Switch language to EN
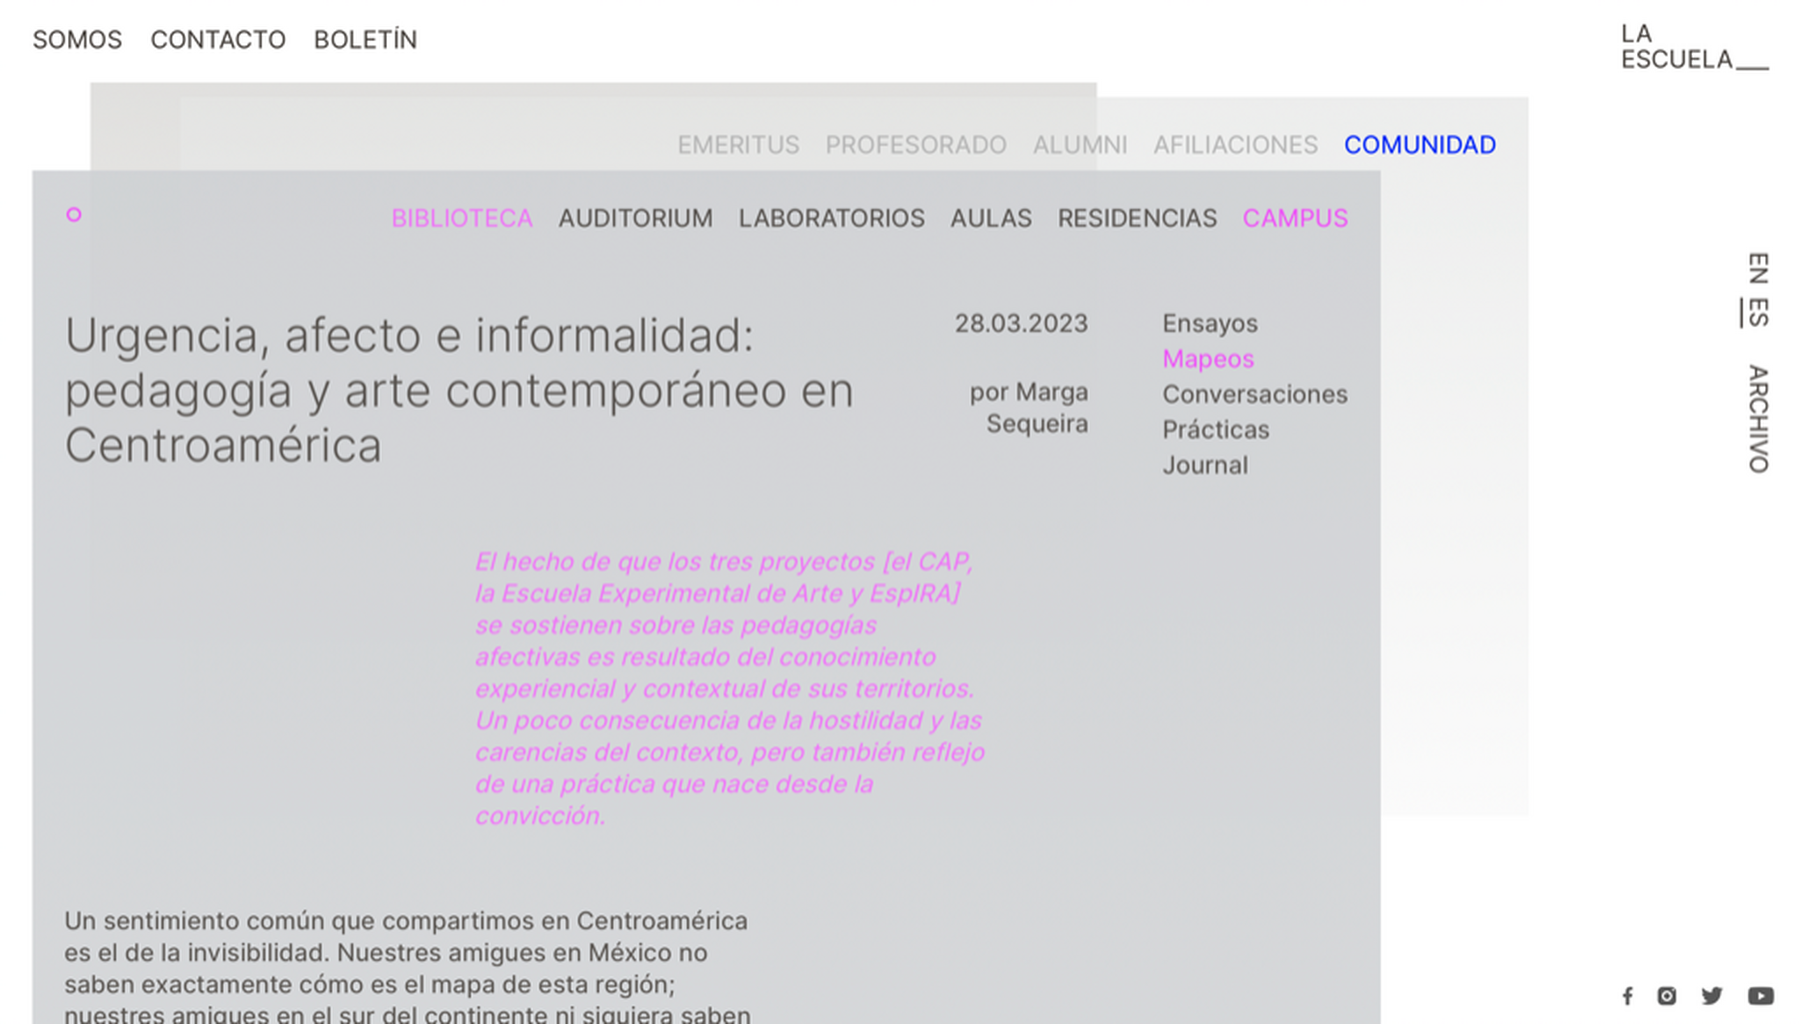The image size is (1799, 1024). [x=1758, y=268]
